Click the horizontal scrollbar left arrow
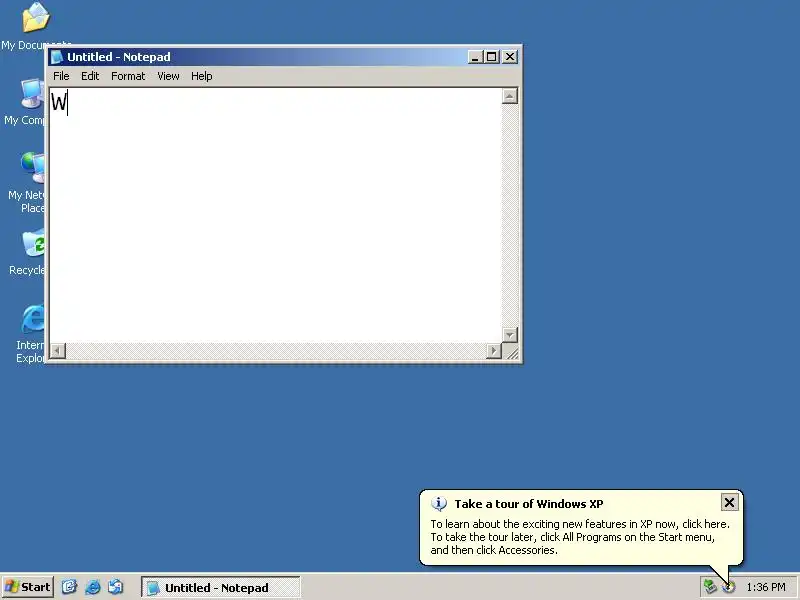Screen dimensions: 800x600 [58, 351]
